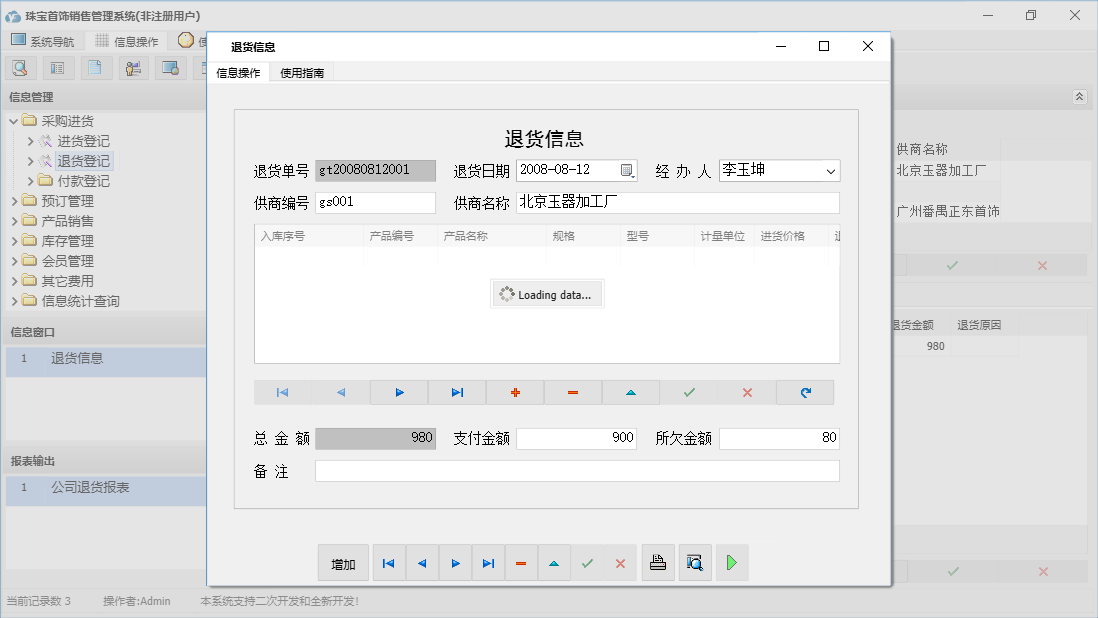The height and width of the screenshot is (618, 1098).
Task: Open the print icon at the dialog bottom
Action: [x=658, y=562]
